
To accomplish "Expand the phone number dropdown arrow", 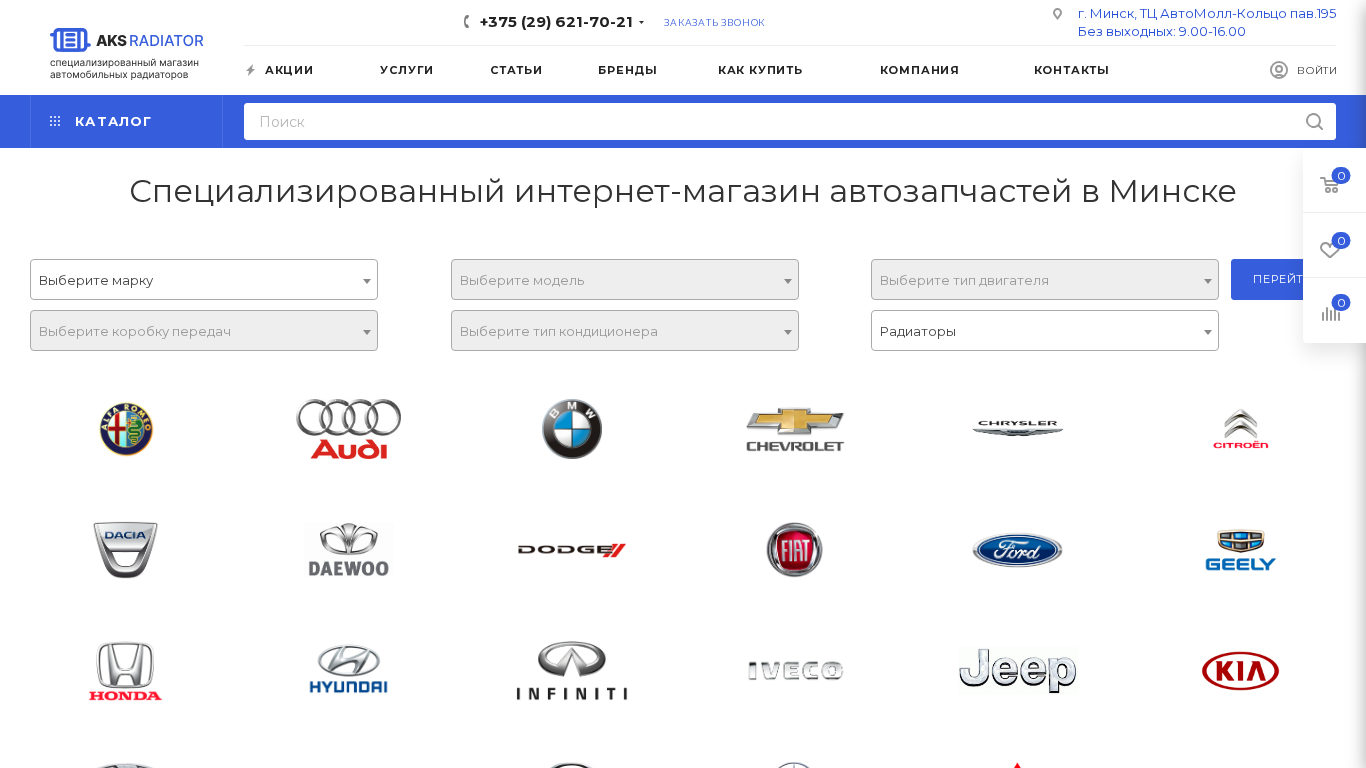I will (641, 23).
